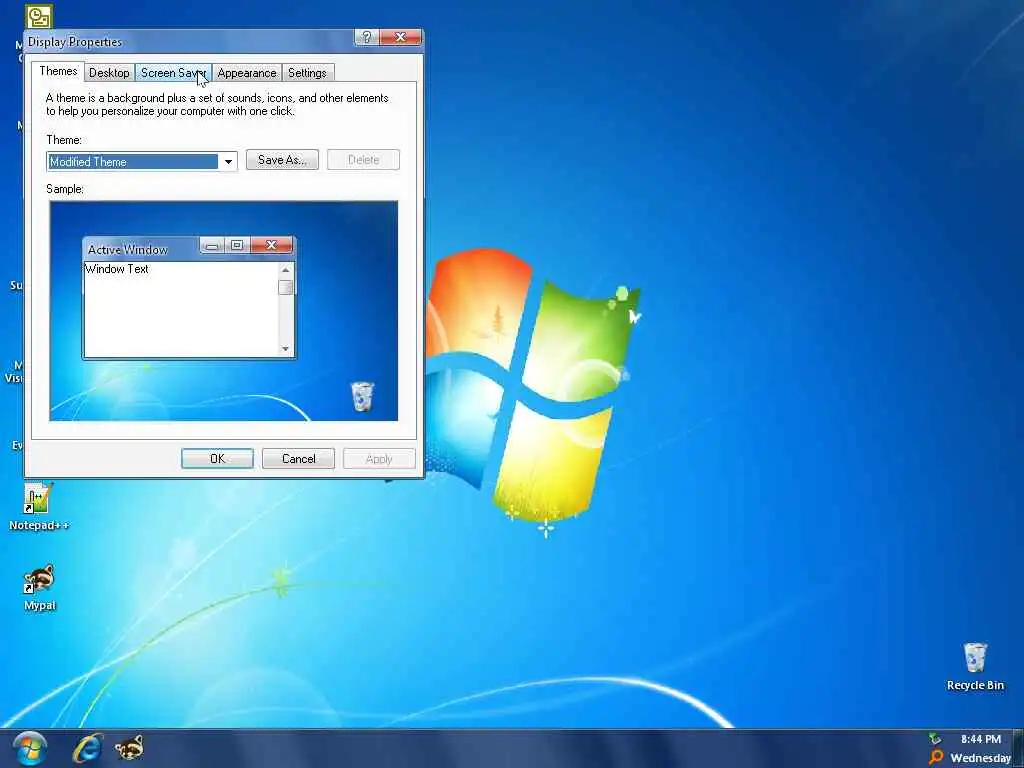Click the sample window minimize button
Screen dimensions: 1024x768
[x=212, y=245]
